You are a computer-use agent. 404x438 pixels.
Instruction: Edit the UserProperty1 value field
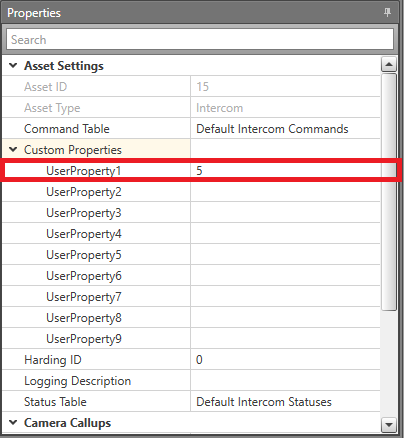[x=285, y=171]
